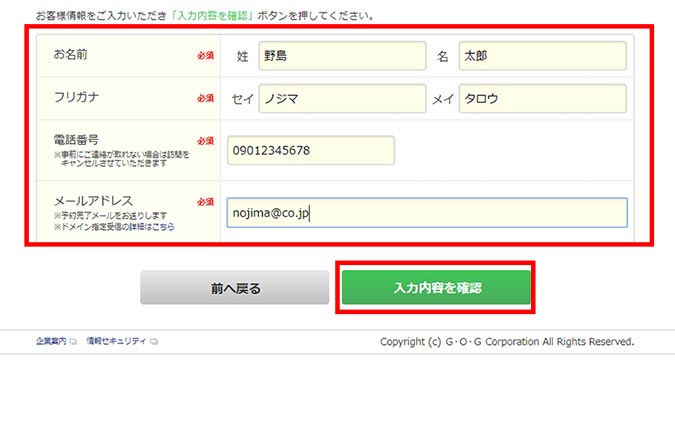Click the external link icon beside 情報セキュリティ
Image resolution: width=675 pixels, height=422 pixels.
coord(154,341)
